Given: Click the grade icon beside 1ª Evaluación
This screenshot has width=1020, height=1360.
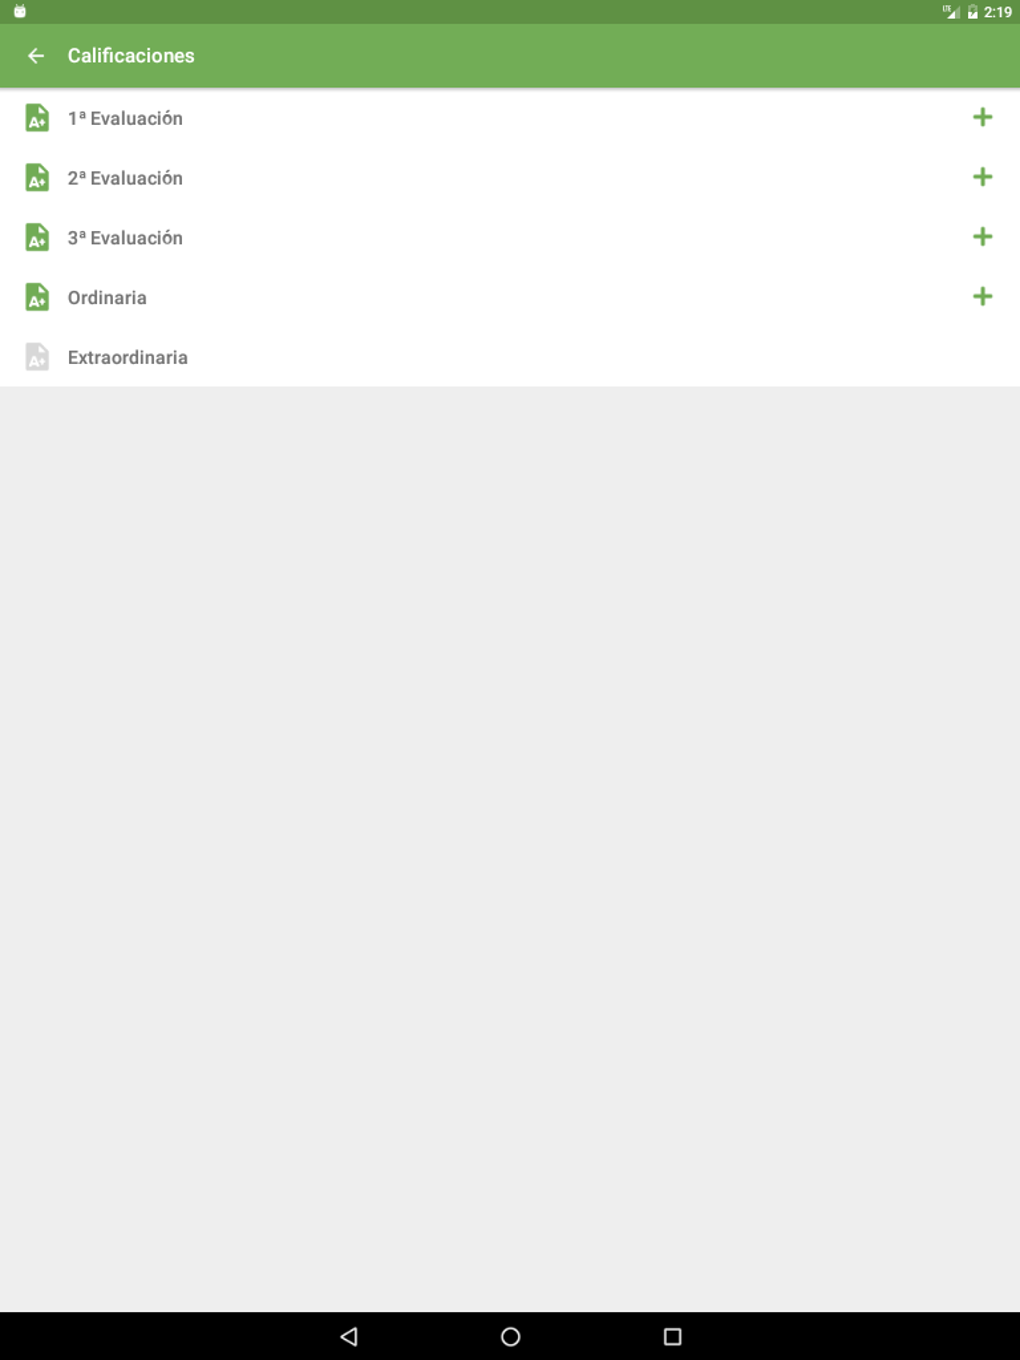Looking at the screenshot, I should [x=37, y=118].
